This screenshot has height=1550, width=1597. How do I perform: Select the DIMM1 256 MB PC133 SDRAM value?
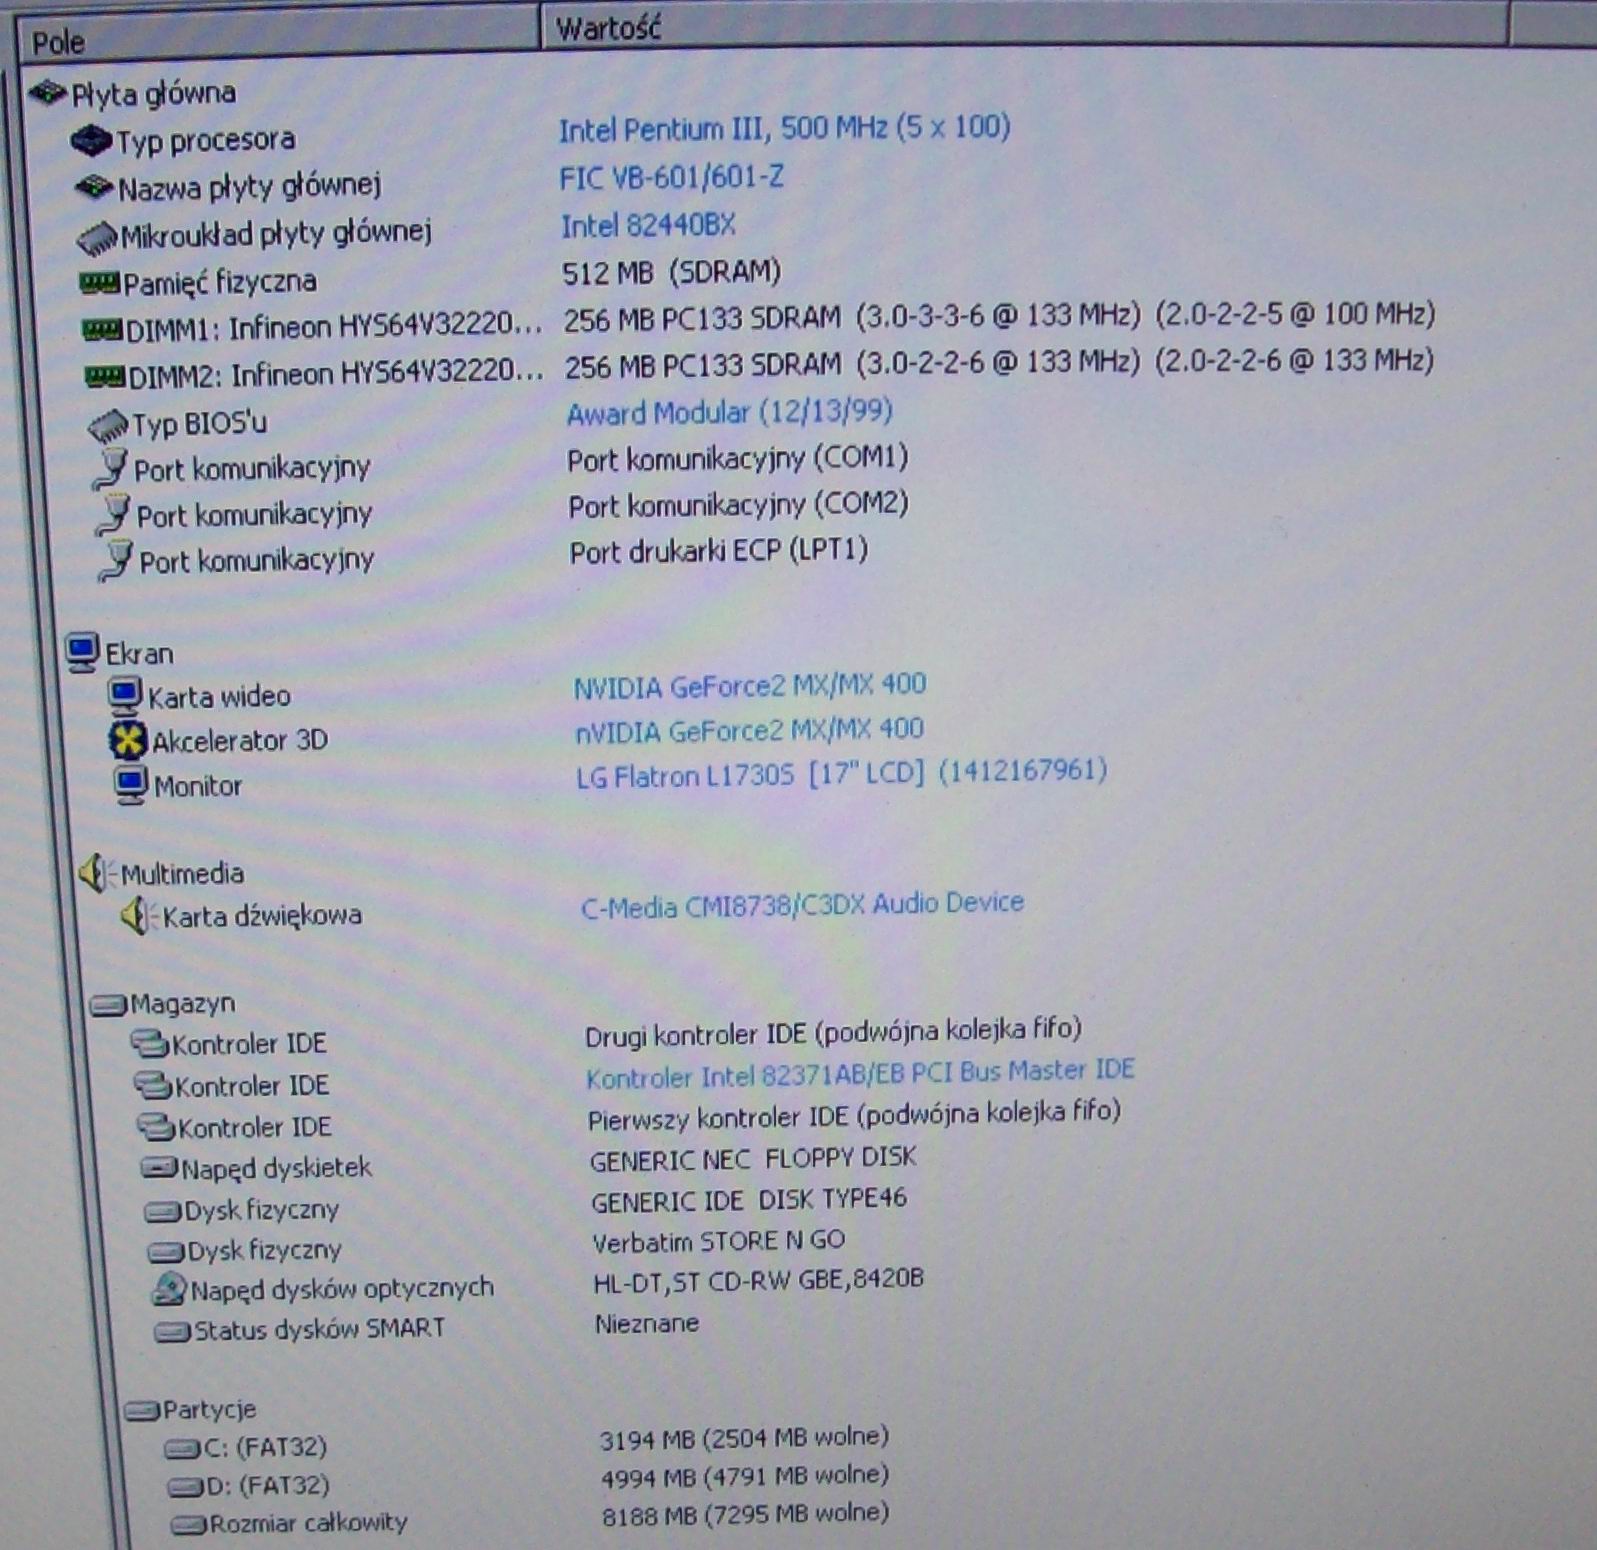[x=999, y=316]
